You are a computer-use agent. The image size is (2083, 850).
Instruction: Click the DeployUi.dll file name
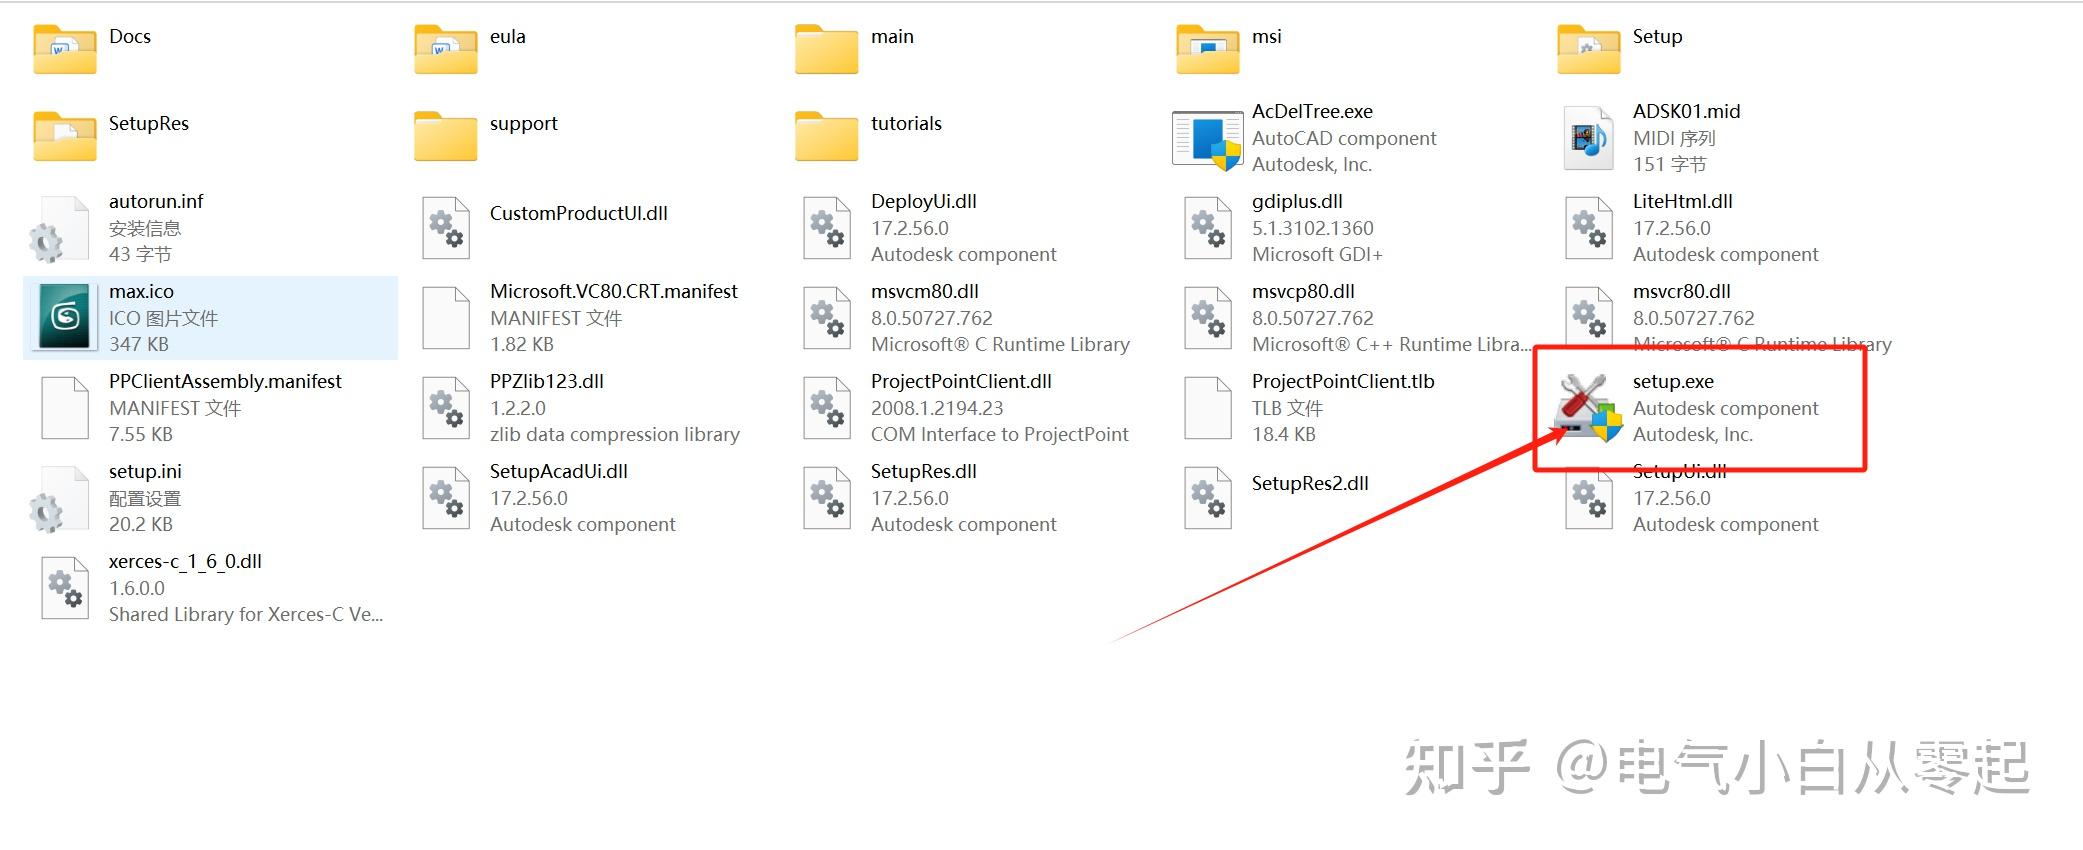(923, 201)
